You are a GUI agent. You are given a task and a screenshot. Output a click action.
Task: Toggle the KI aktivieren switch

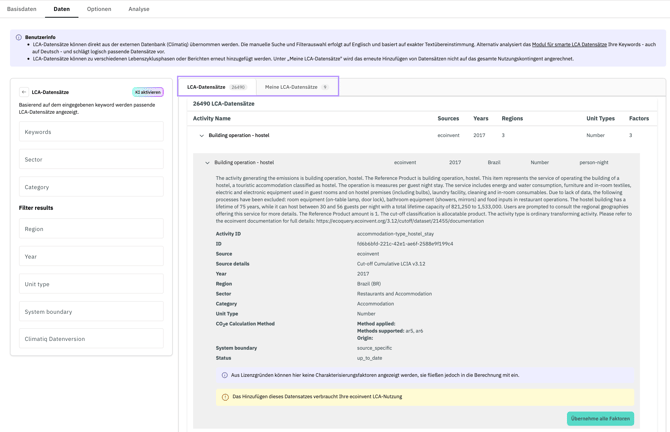pyautogui.click(x=148, y=92)
